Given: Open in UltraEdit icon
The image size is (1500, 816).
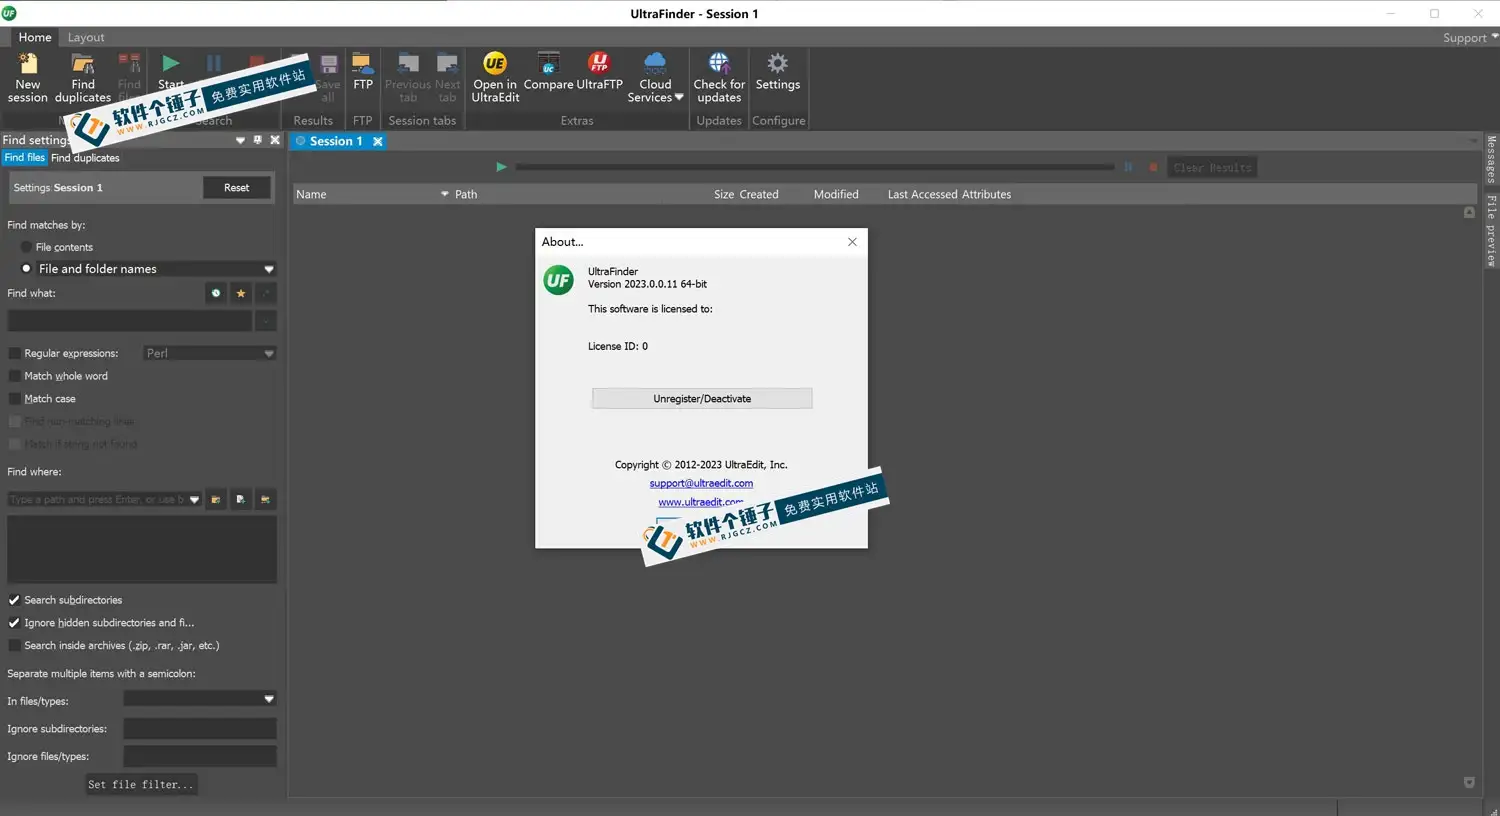Looking at the screenshot, I should [495, 66].
